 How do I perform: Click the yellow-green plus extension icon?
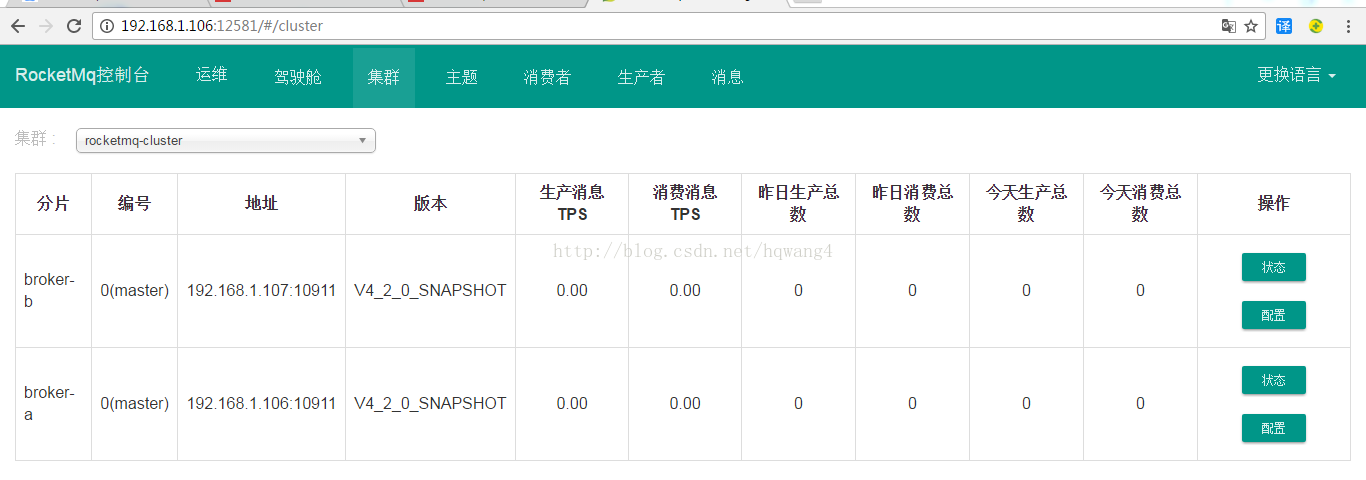(x=1316, y=26)
